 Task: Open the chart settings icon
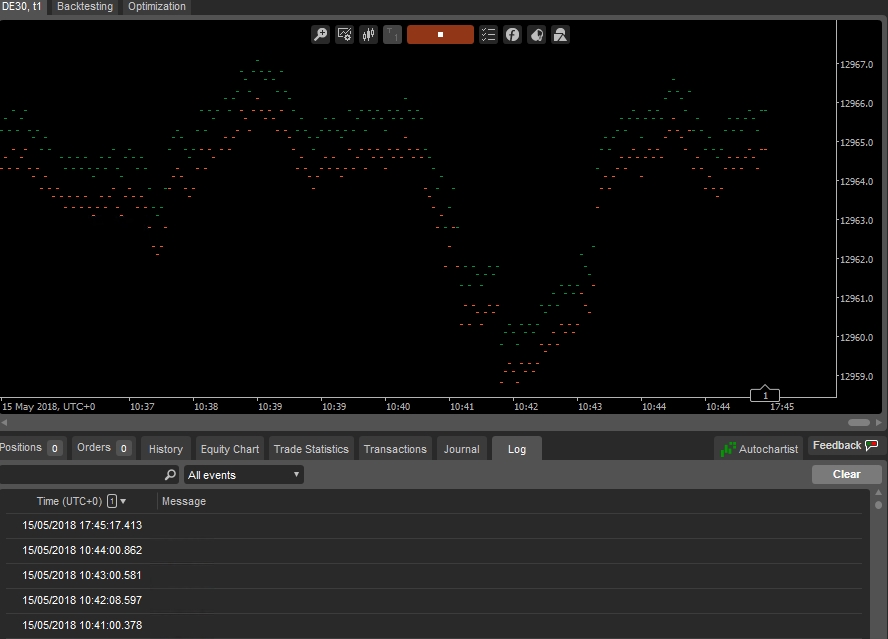pos(344,35)
